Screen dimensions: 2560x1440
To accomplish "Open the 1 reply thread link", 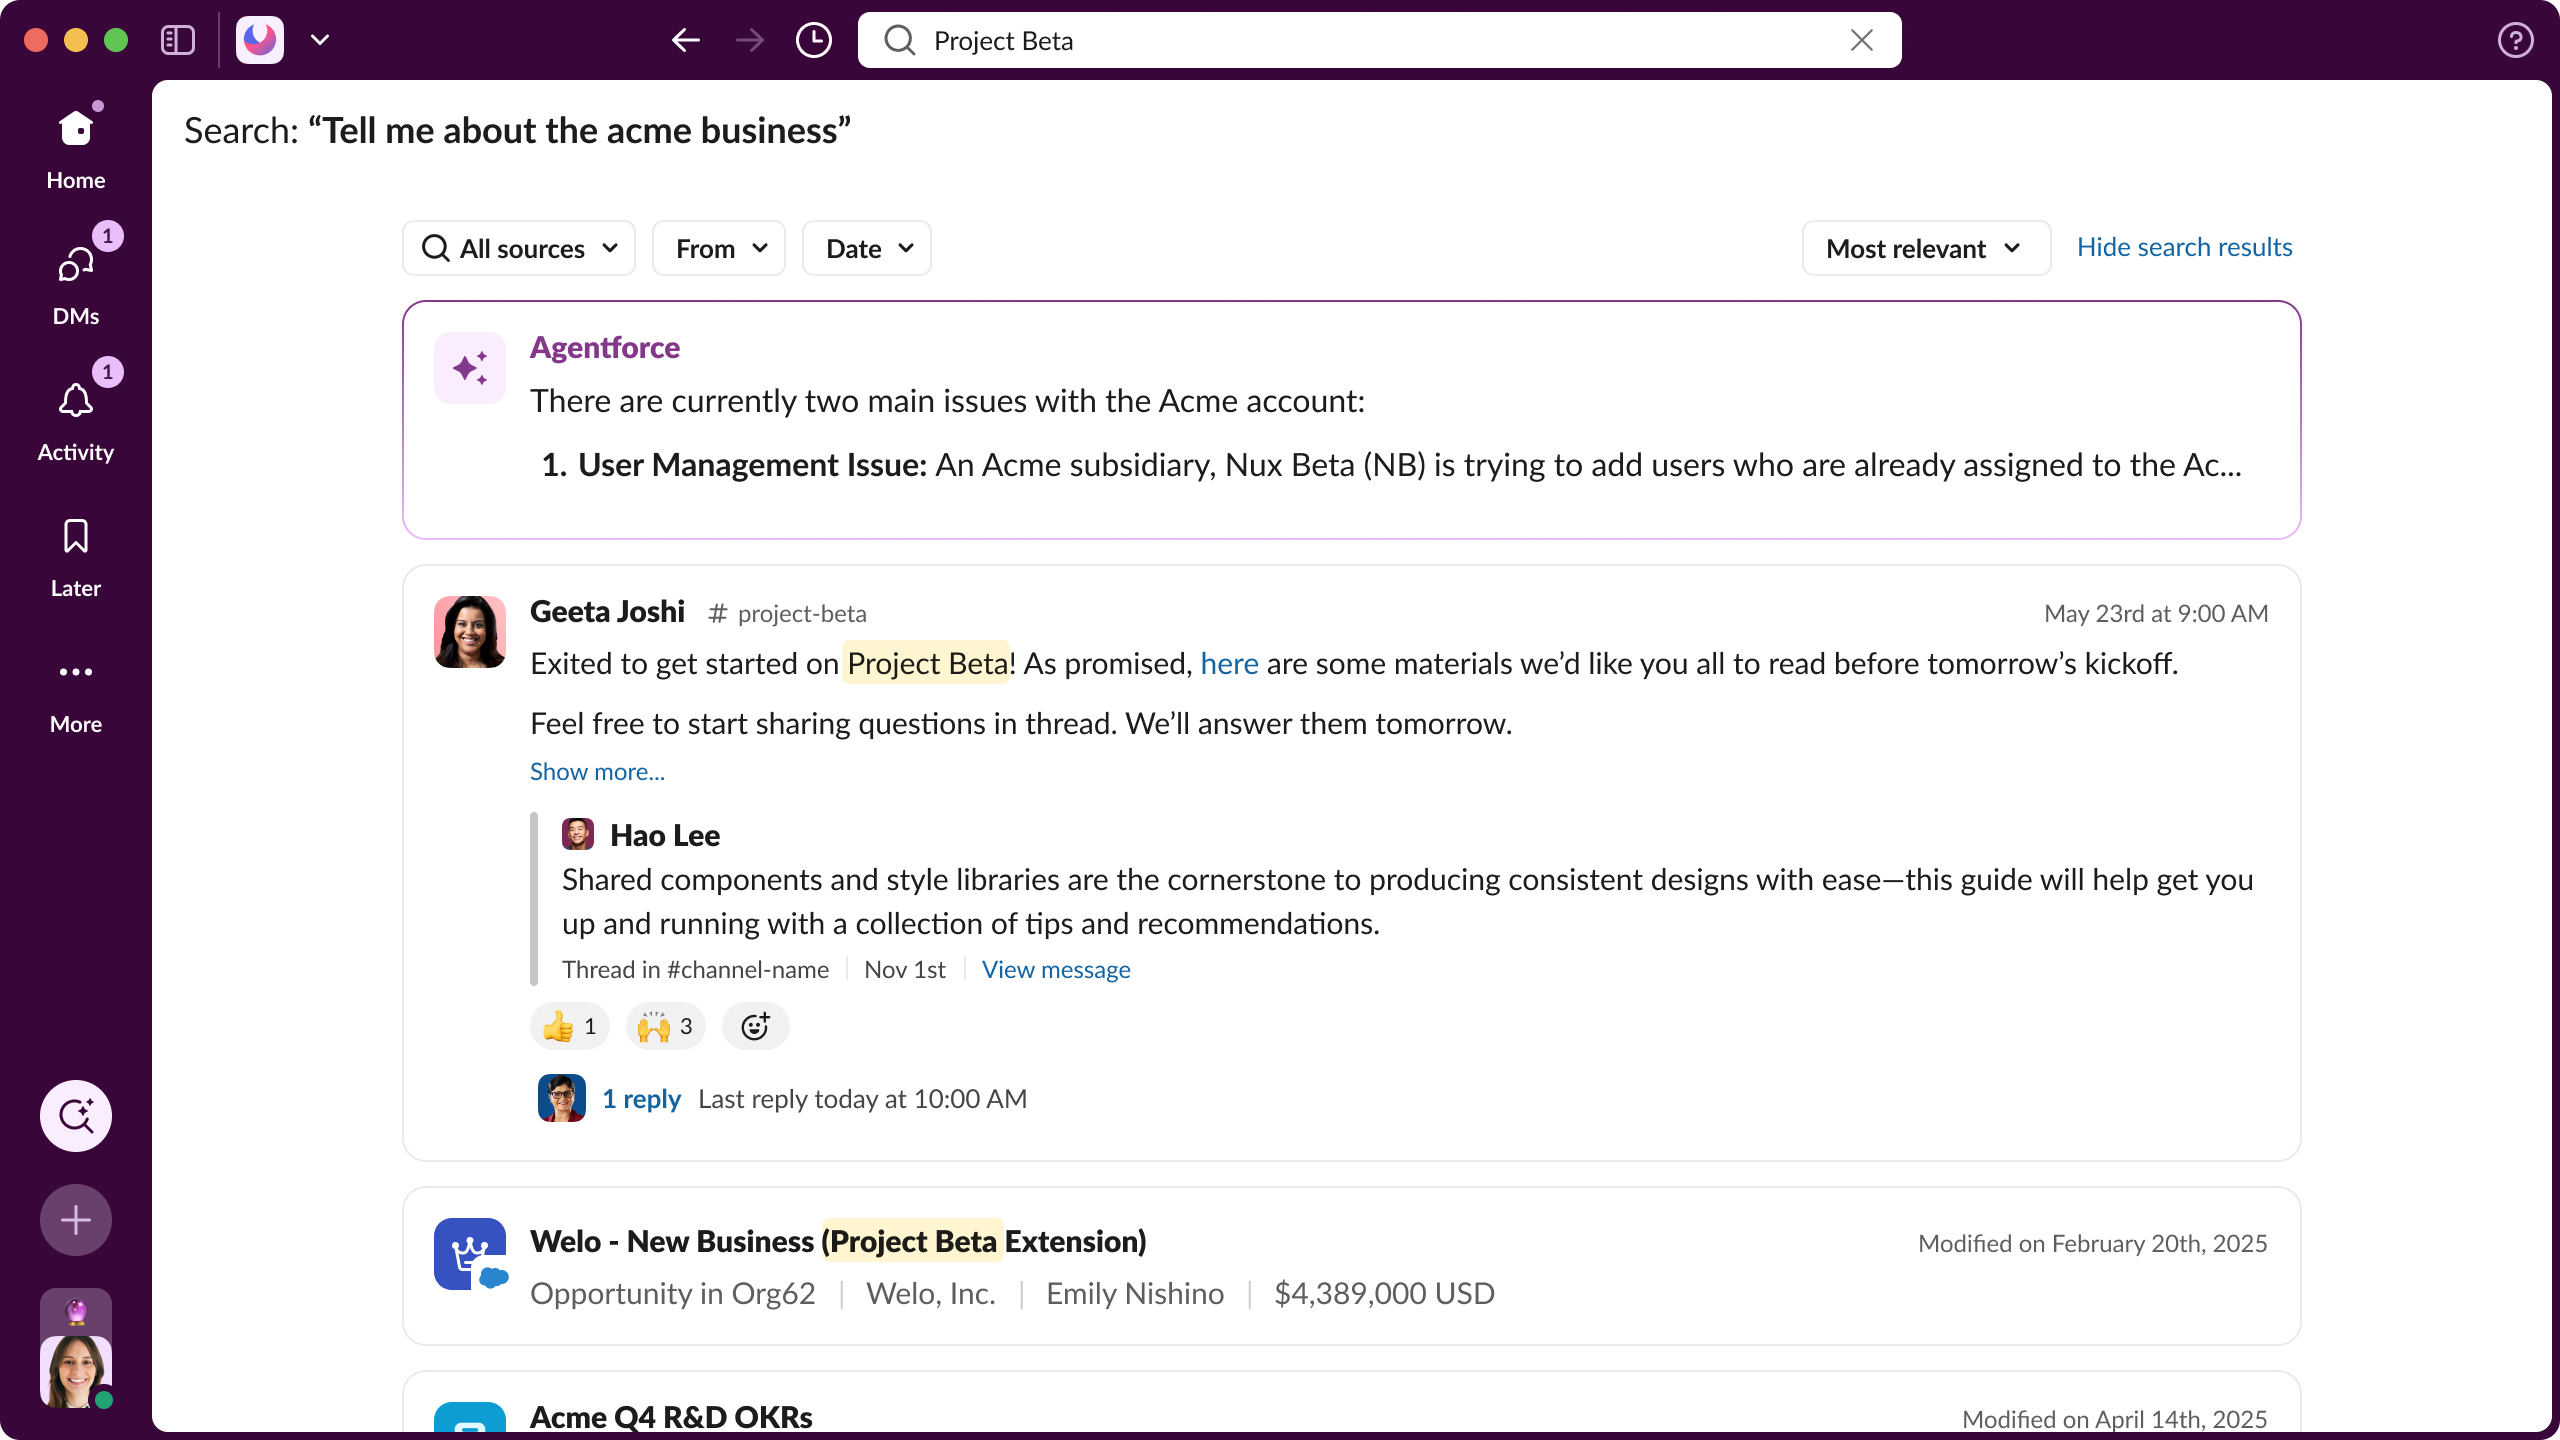I will pos(641,1099).
